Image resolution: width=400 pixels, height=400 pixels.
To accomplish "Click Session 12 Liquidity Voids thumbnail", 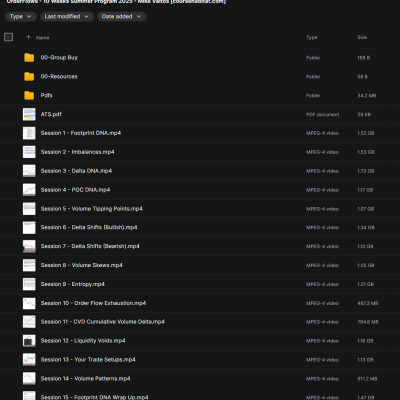I will click(29, 341).
